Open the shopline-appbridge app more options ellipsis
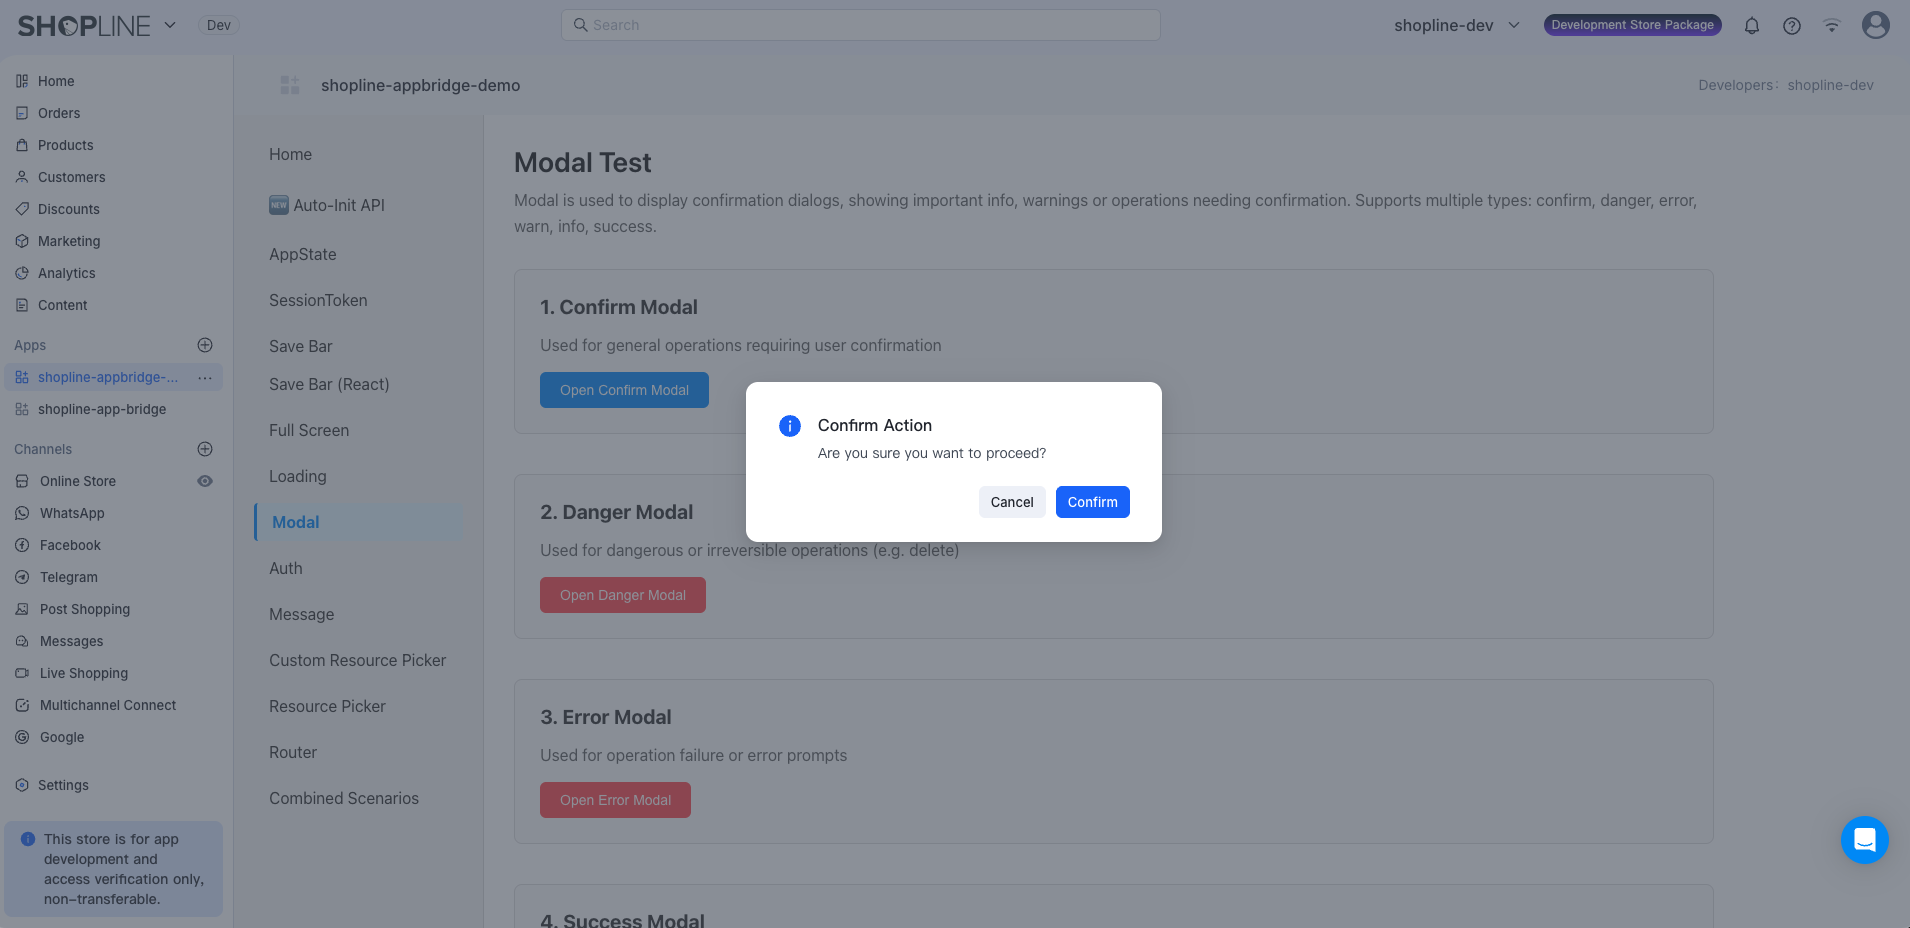This screenshot has height=928, width=1910. (205, 377)
